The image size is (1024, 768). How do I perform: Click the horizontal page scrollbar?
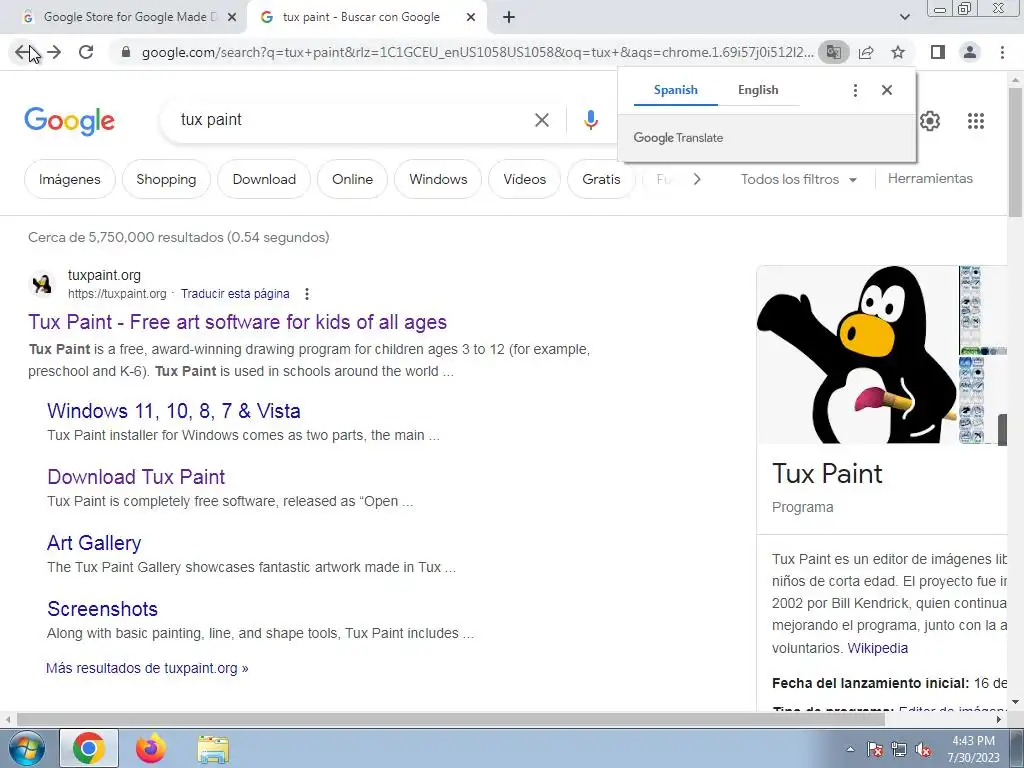[451, 719]
